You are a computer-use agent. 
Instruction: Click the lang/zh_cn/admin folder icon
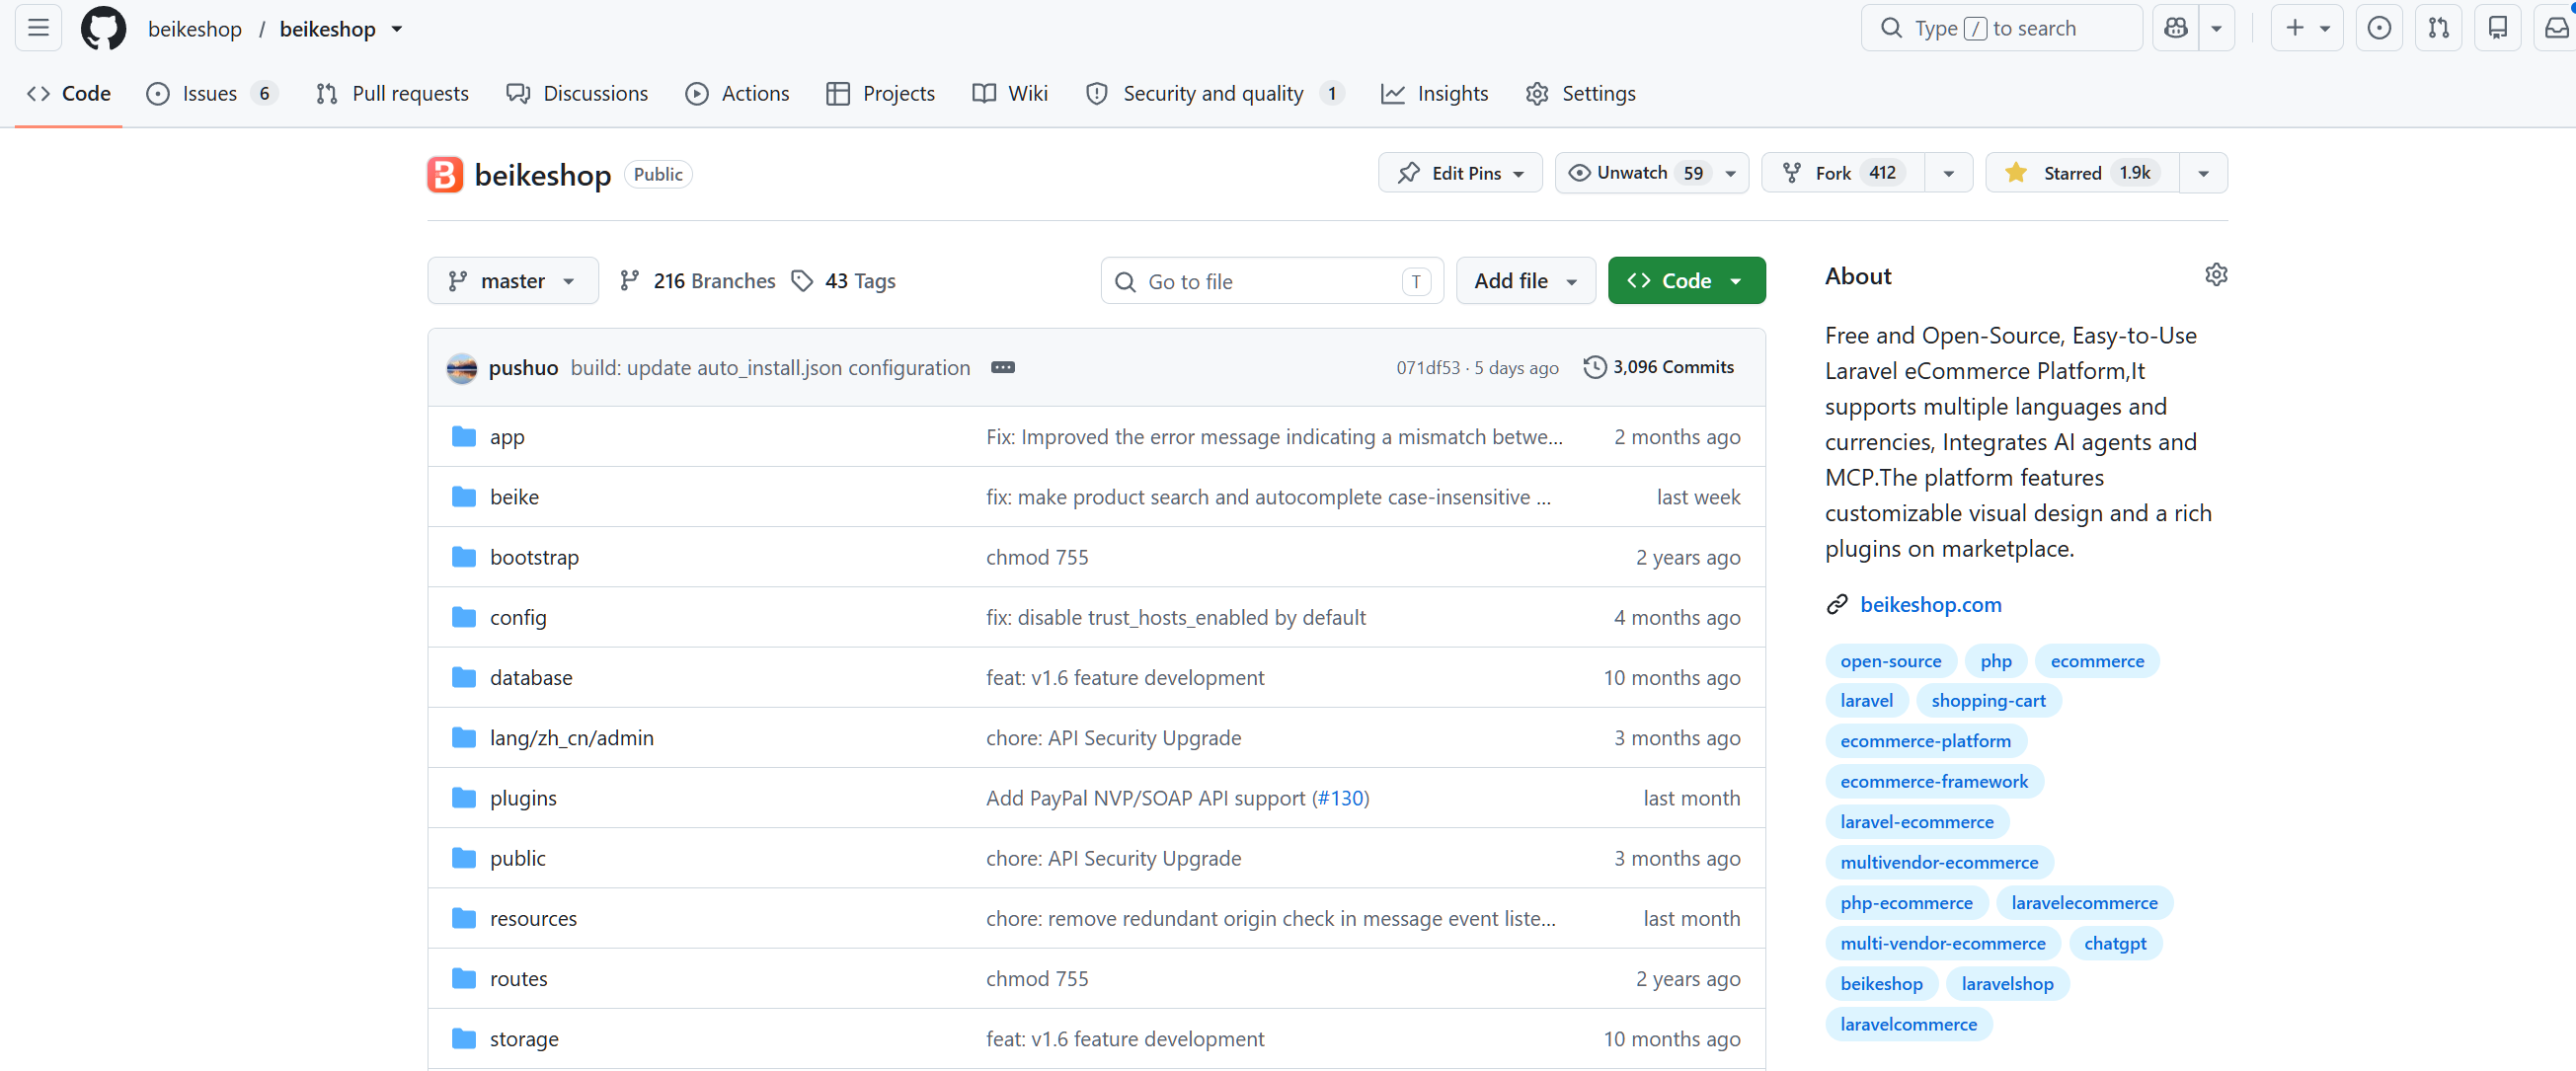click(x=463, y=738)
